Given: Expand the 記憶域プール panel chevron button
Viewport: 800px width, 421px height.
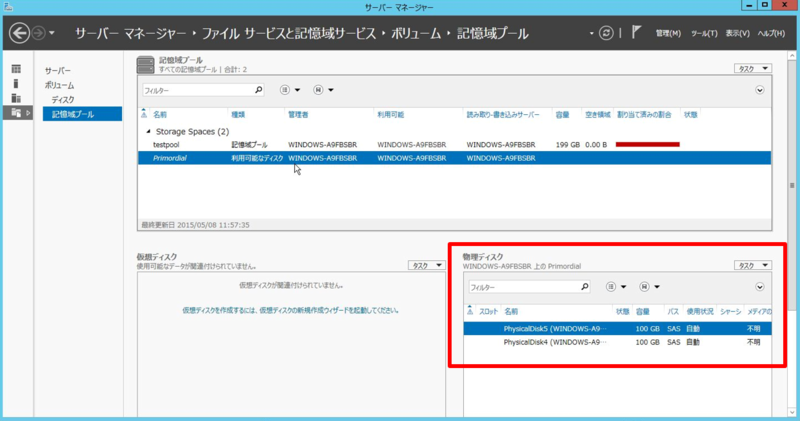Looking at the screenshot, I should (760, 90).
